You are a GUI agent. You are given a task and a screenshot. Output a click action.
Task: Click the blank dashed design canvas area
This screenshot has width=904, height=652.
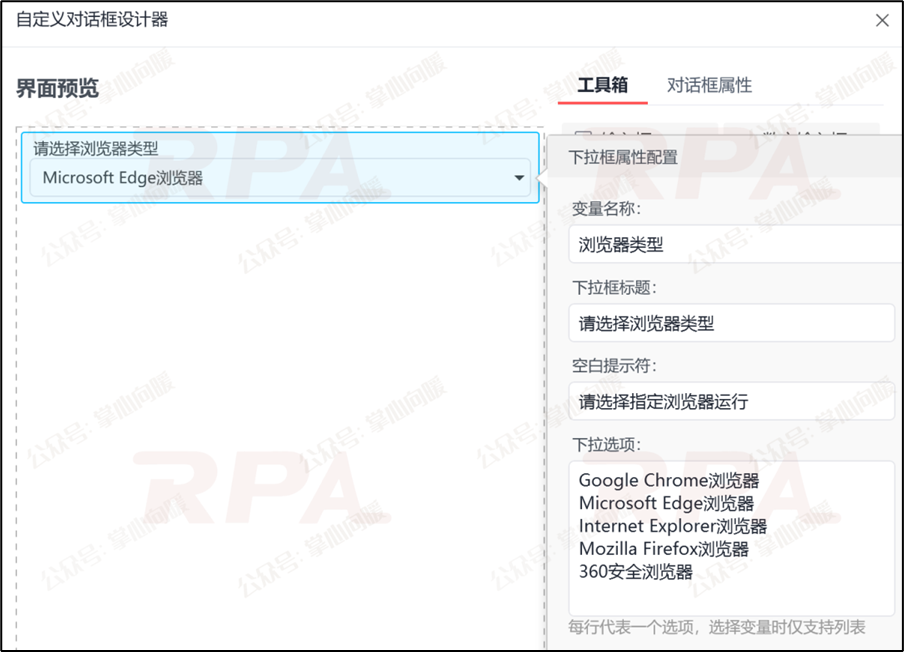[280, 427]
